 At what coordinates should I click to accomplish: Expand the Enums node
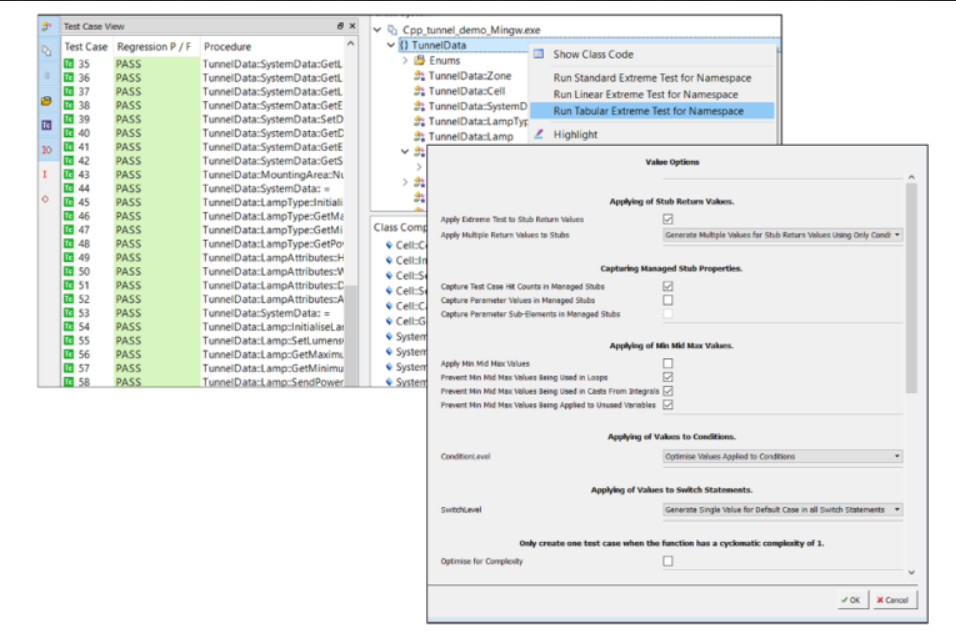(x=405, y=60)
